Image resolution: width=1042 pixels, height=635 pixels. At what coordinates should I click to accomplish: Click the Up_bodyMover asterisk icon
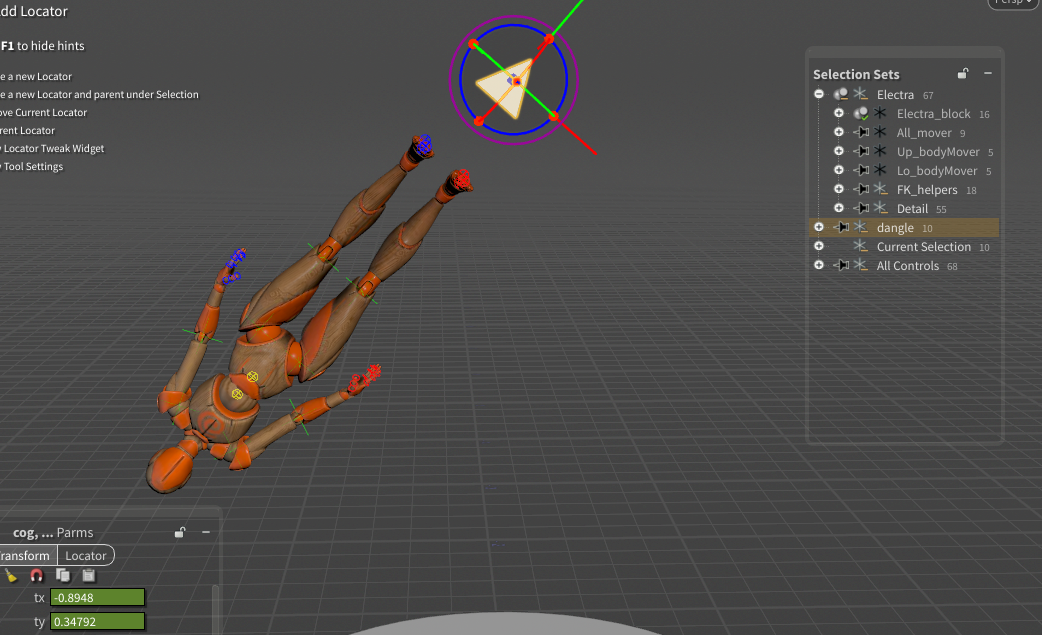[881, 151]
